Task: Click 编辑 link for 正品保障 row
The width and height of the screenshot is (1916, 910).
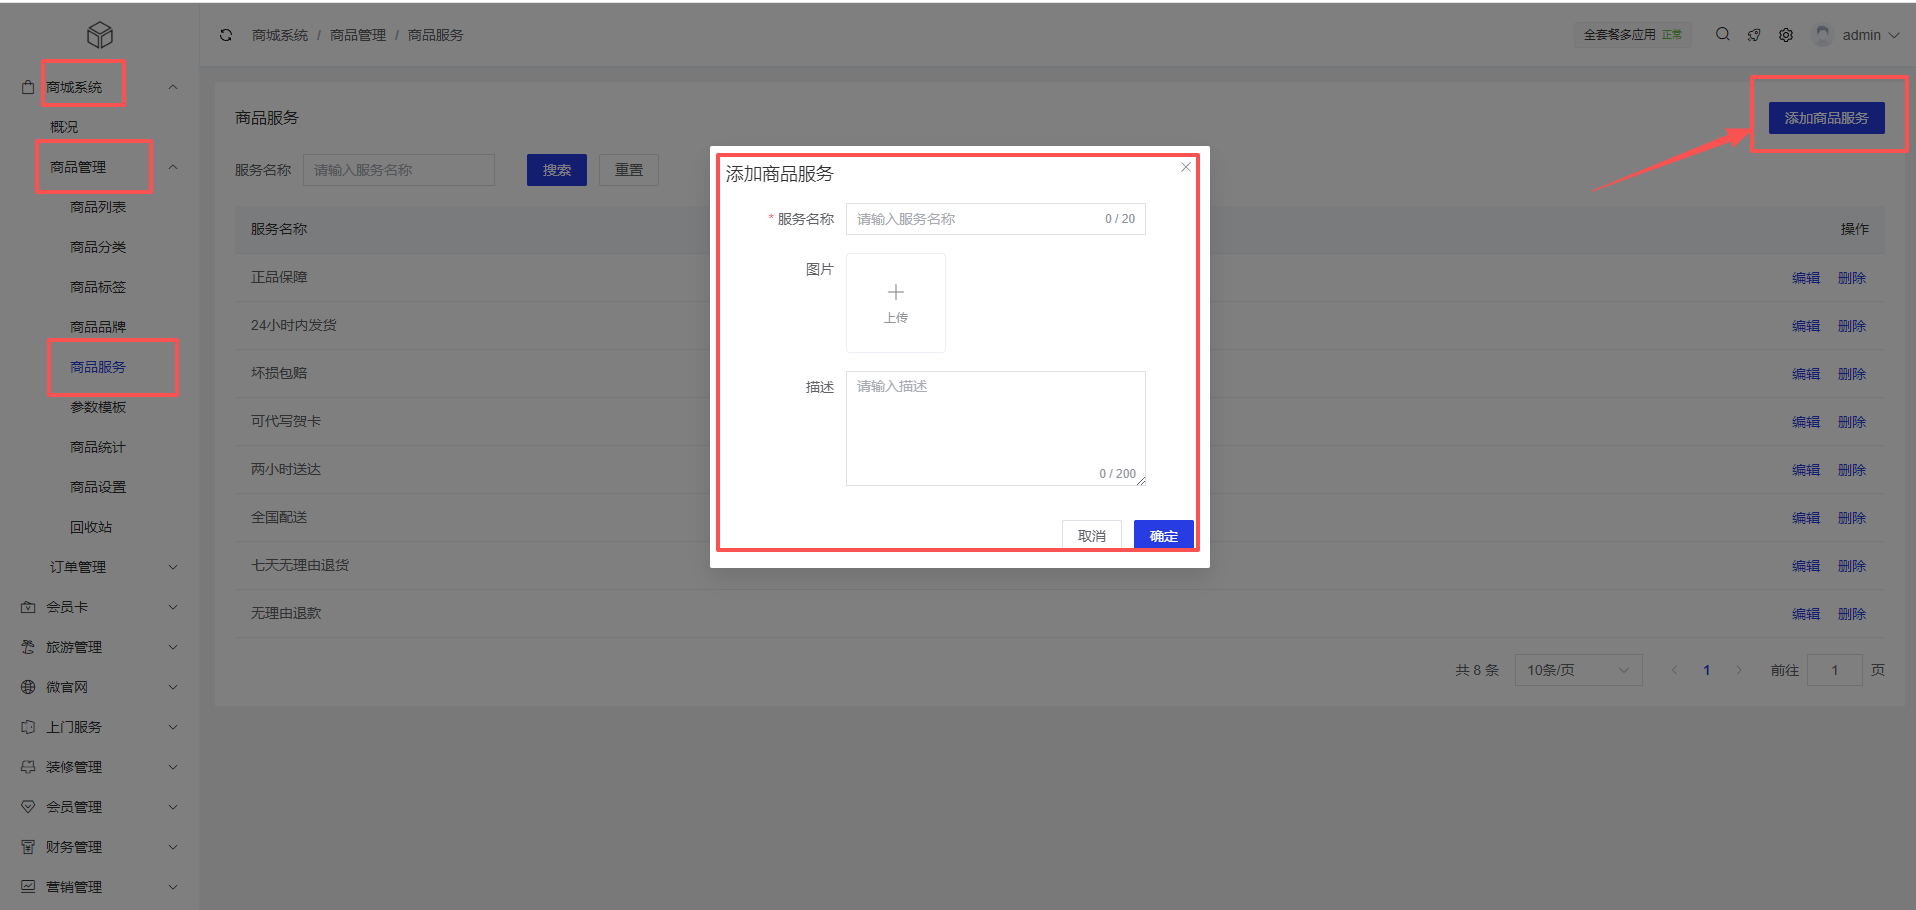Action: pyautogui.click(x=1805, y=278)
